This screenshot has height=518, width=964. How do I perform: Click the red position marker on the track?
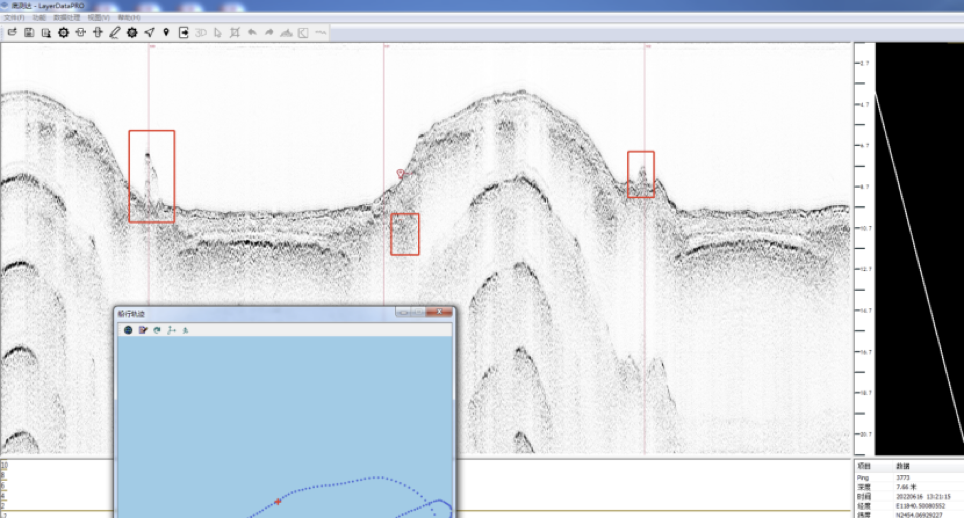(x=278, y=501)
